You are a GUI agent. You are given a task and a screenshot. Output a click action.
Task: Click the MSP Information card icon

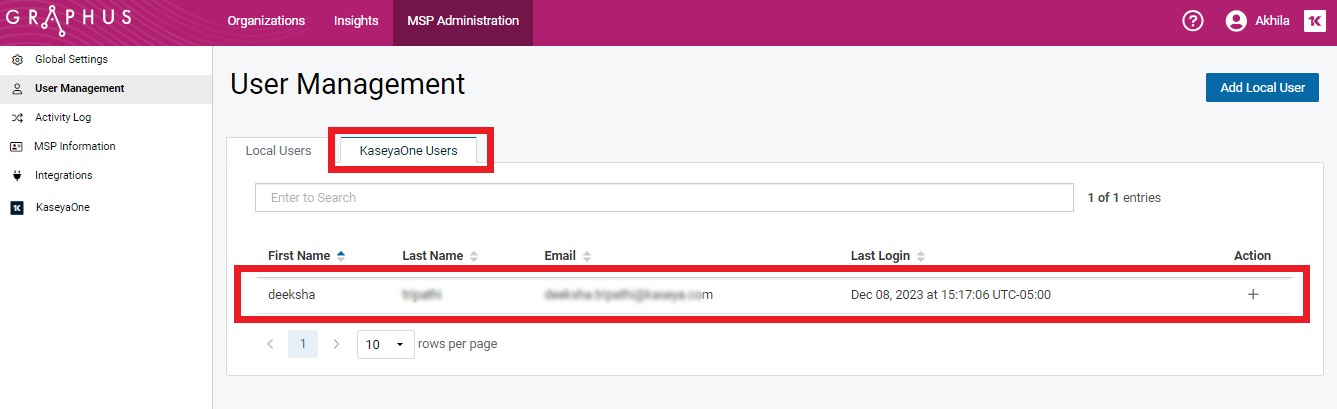pyautogui.click(x=16, y=147)
